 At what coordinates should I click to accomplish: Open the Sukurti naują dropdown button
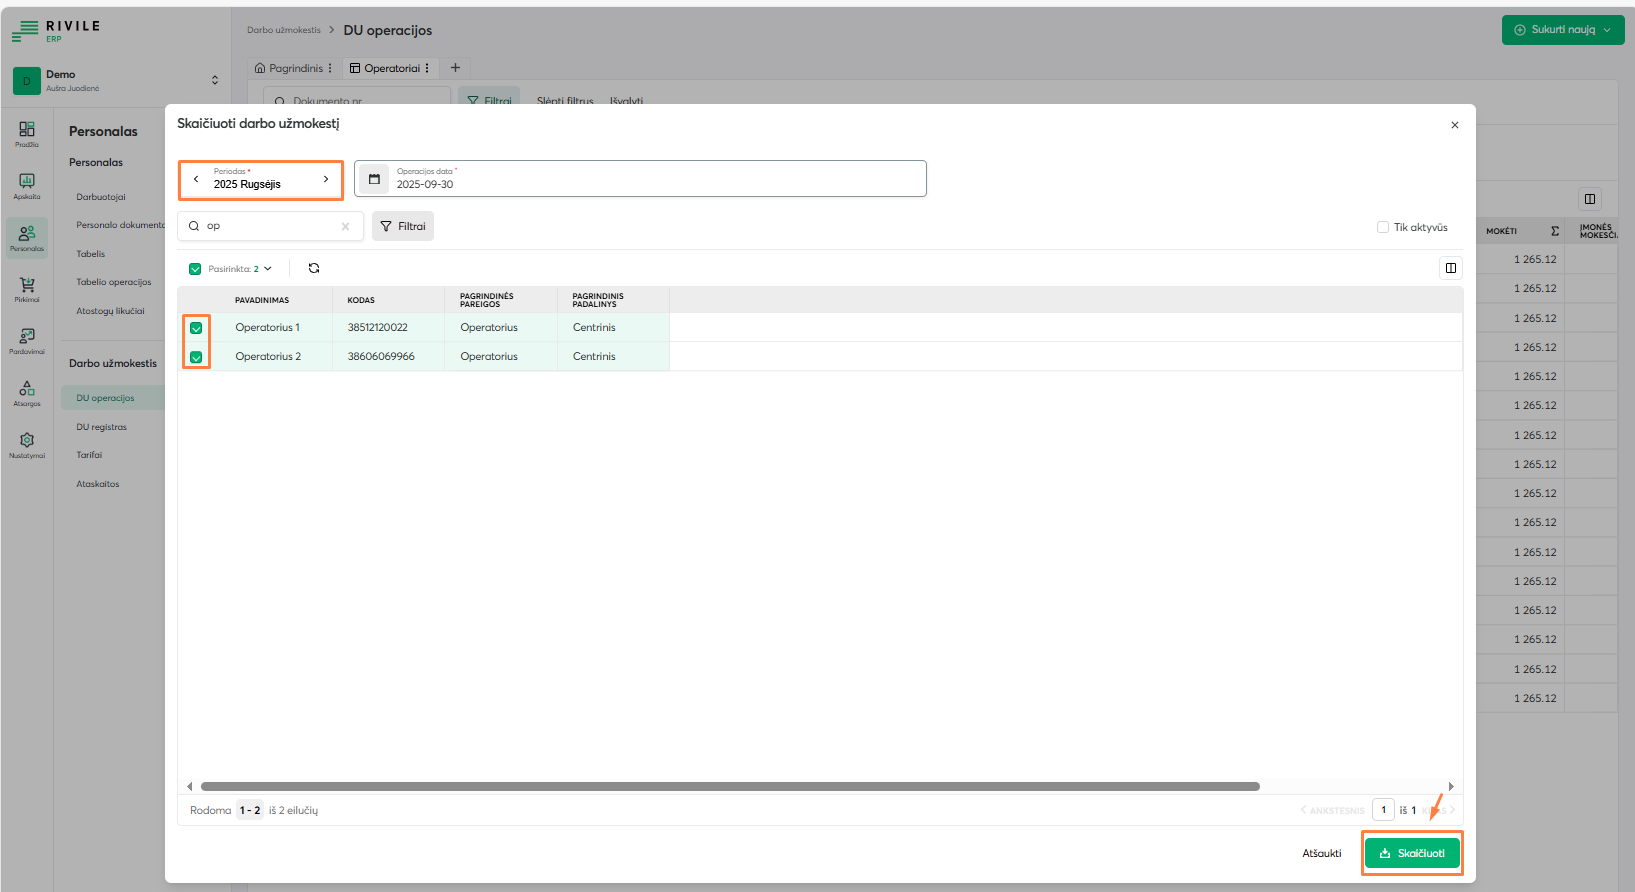(1562, 30)
